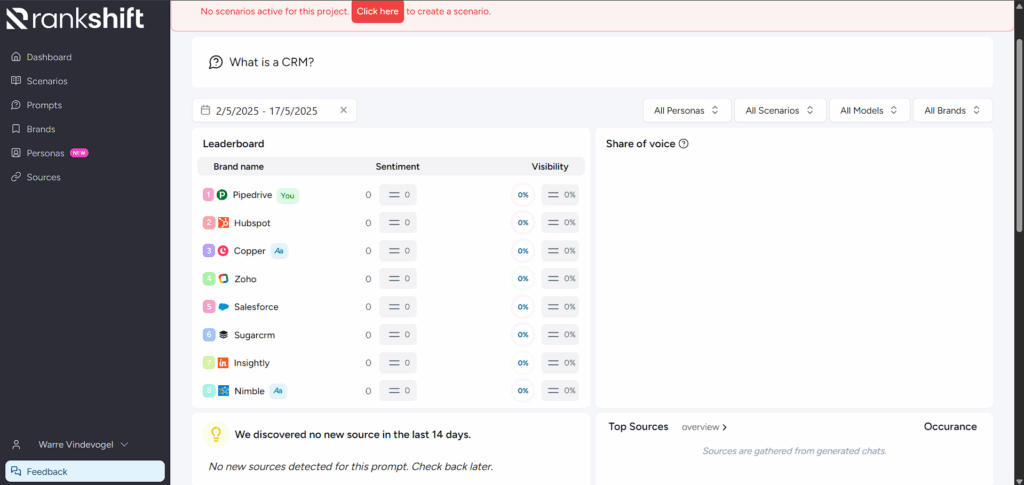Navigate to Brands in sidebar
The width and height of the screenshot is (1024, 485).
point(40,129)
